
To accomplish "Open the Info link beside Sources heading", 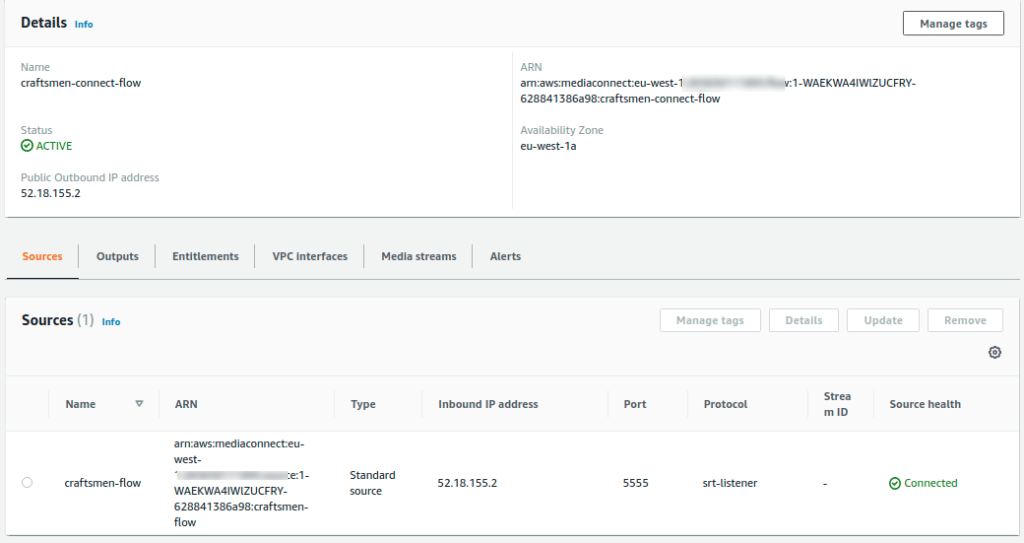I will click(111, 322).
